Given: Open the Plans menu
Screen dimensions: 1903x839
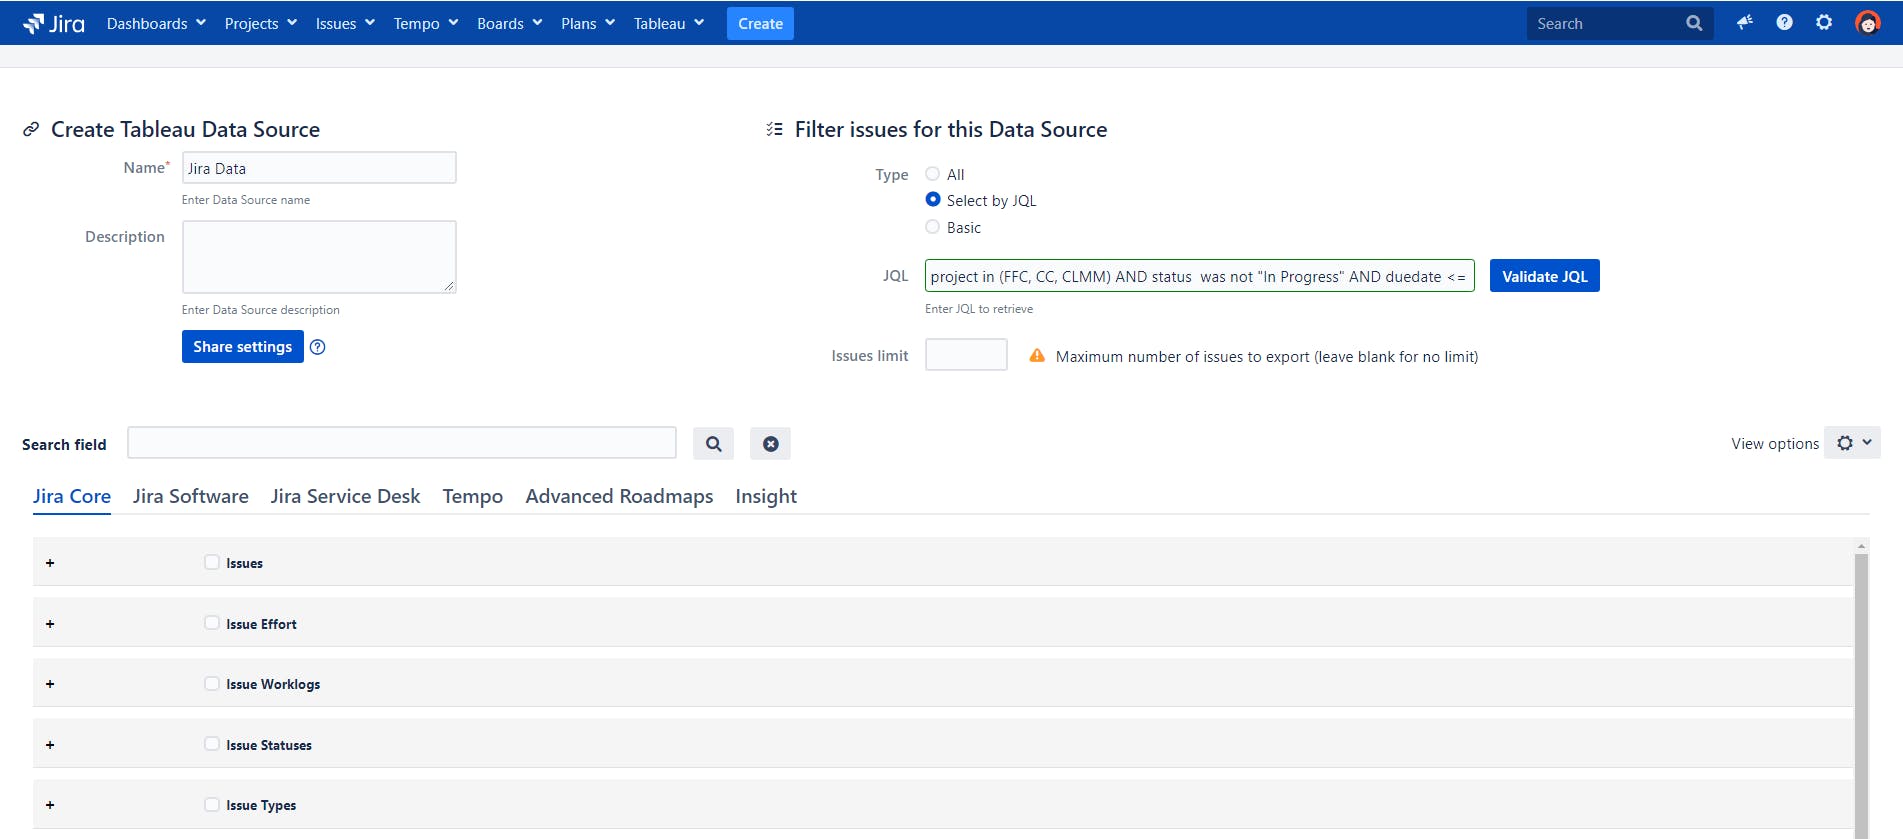Looking at the screenshot, I should coord(588,23).
